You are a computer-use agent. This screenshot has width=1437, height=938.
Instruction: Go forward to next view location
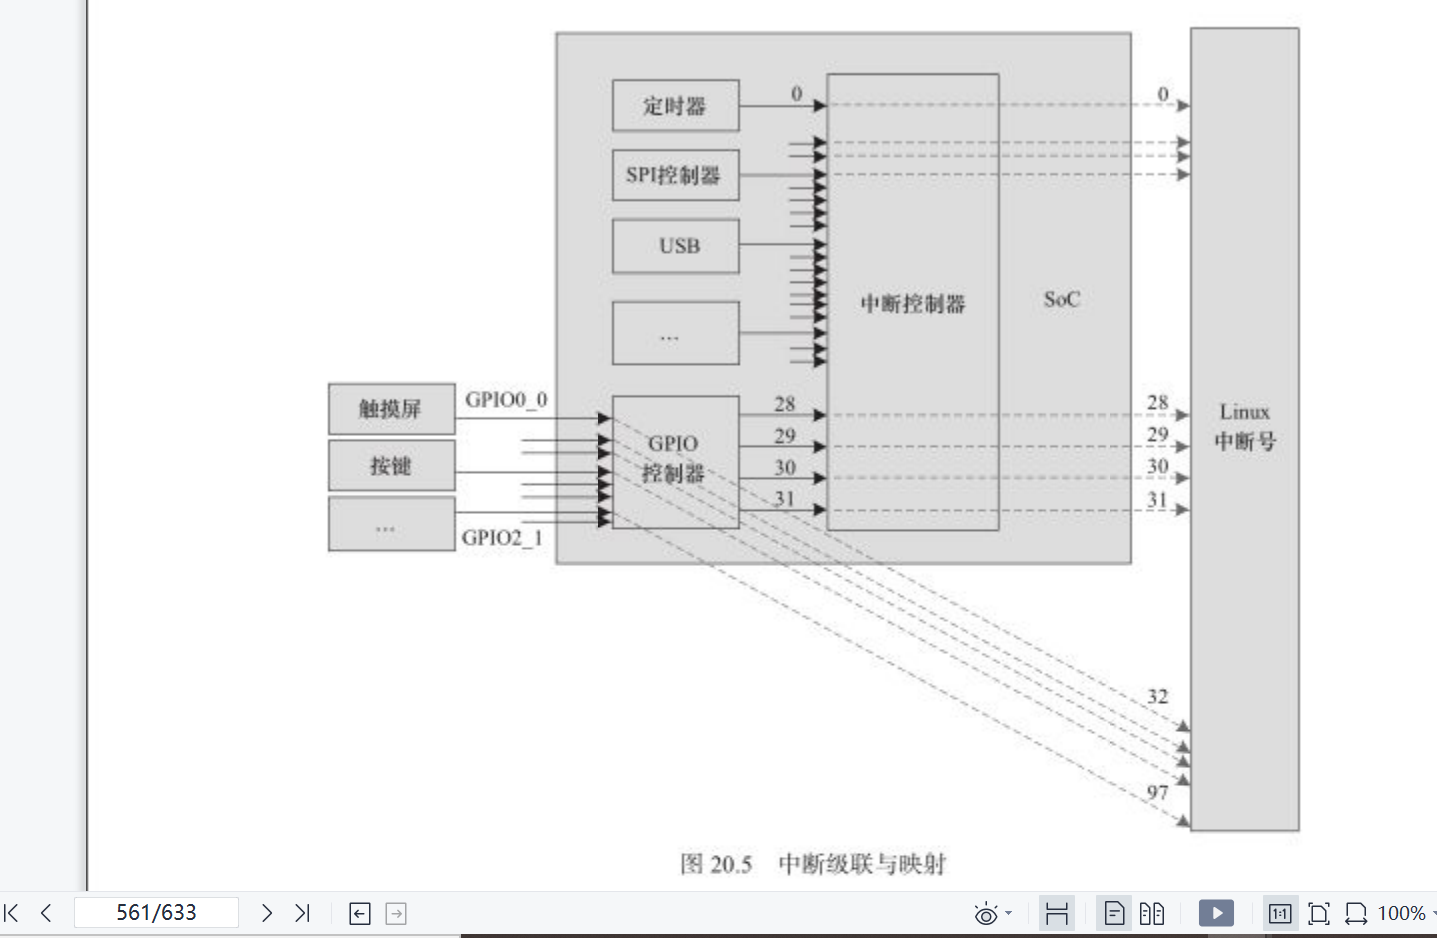point(396,913)
